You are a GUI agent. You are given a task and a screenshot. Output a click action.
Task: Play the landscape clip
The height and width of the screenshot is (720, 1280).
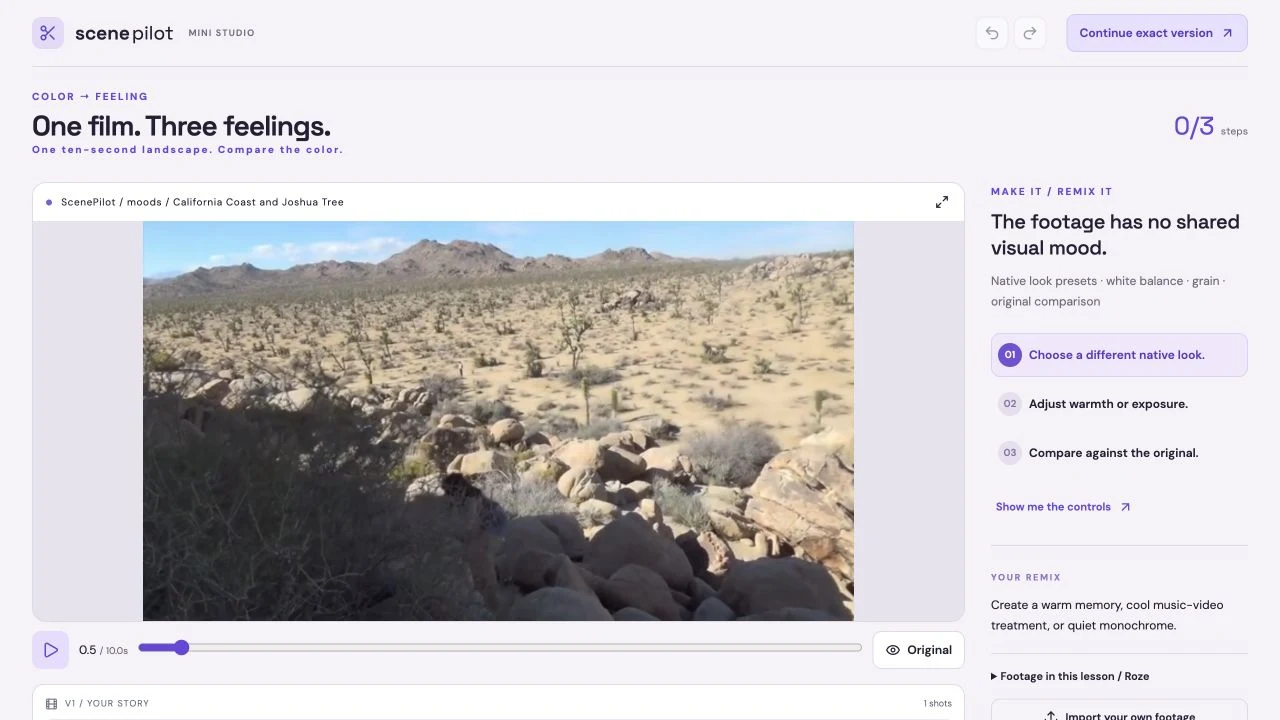[51, 650]
